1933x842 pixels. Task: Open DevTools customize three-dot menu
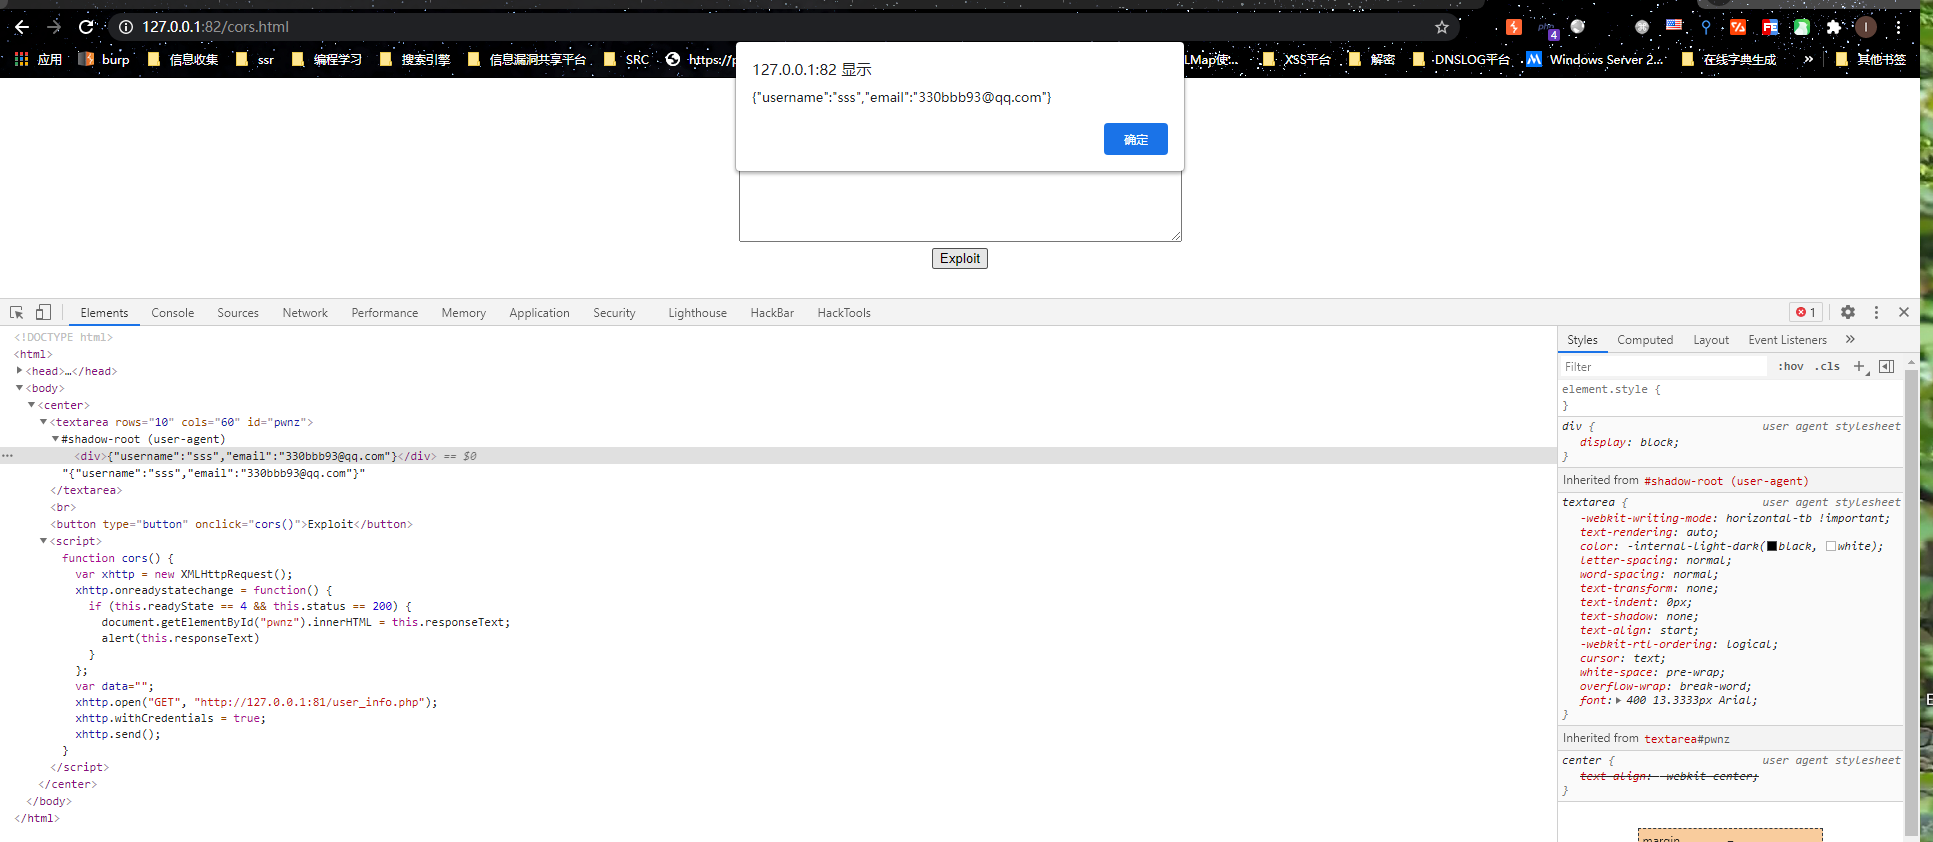coord(1876,312)
